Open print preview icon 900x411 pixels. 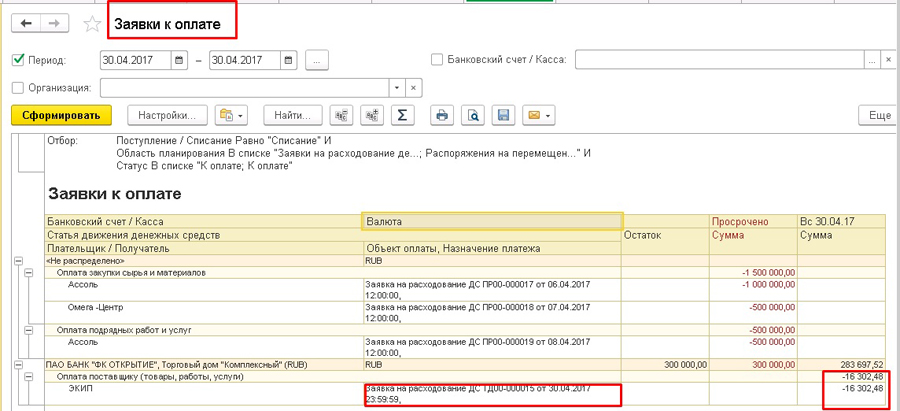click(x=473, y=115)
